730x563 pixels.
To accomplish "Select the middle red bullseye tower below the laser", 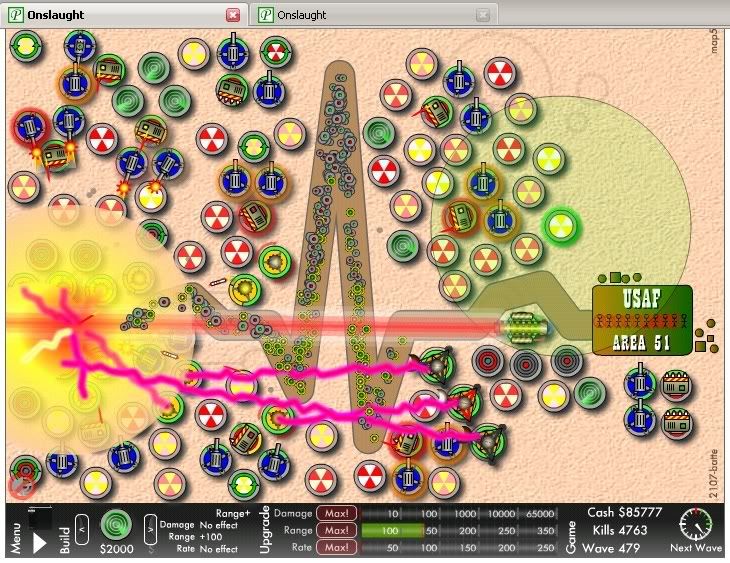I will click(x=526, y=363).
